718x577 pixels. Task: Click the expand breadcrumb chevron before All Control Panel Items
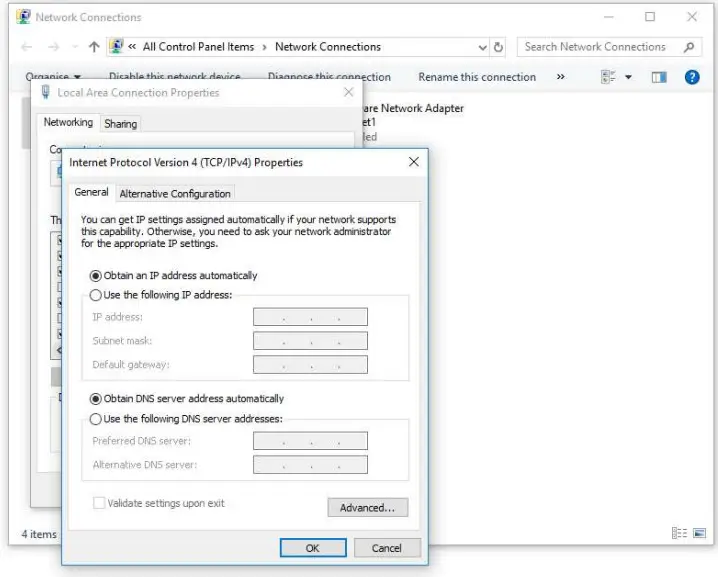(x=132, y=47)
